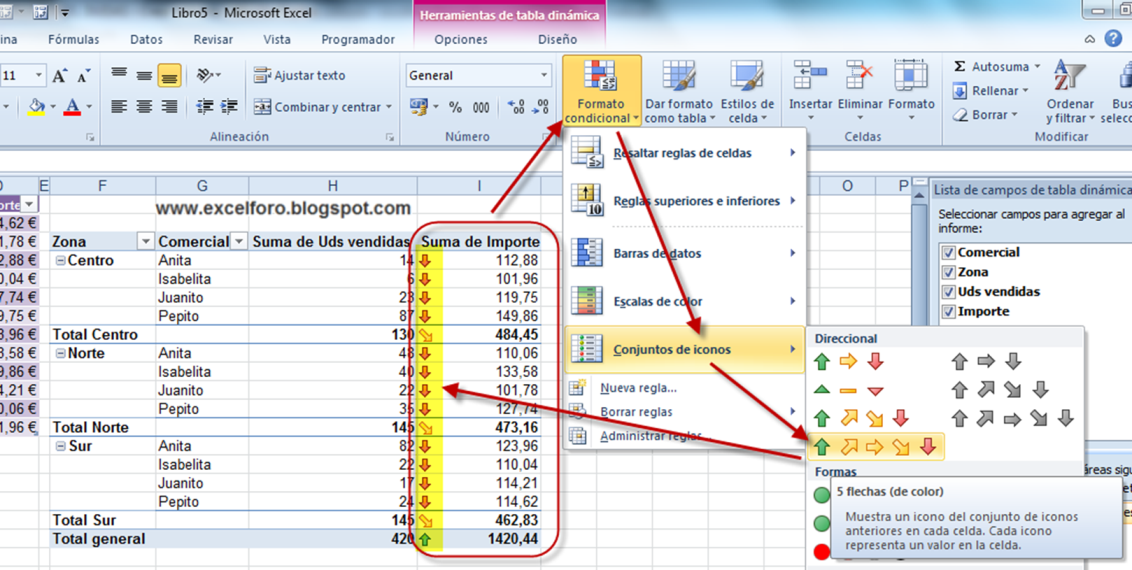1132x570 pixels.
Task: Click Nueva regla... menu entry
Action: click(638, 388)
